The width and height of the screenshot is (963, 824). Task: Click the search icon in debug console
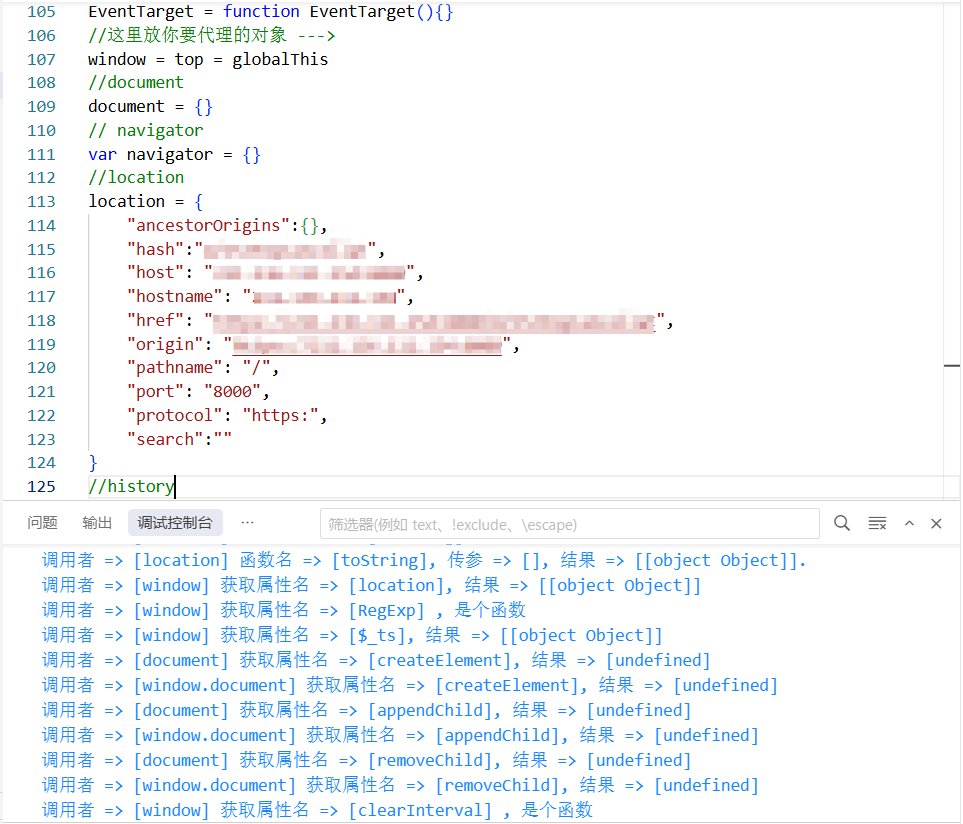coord(842,523)
